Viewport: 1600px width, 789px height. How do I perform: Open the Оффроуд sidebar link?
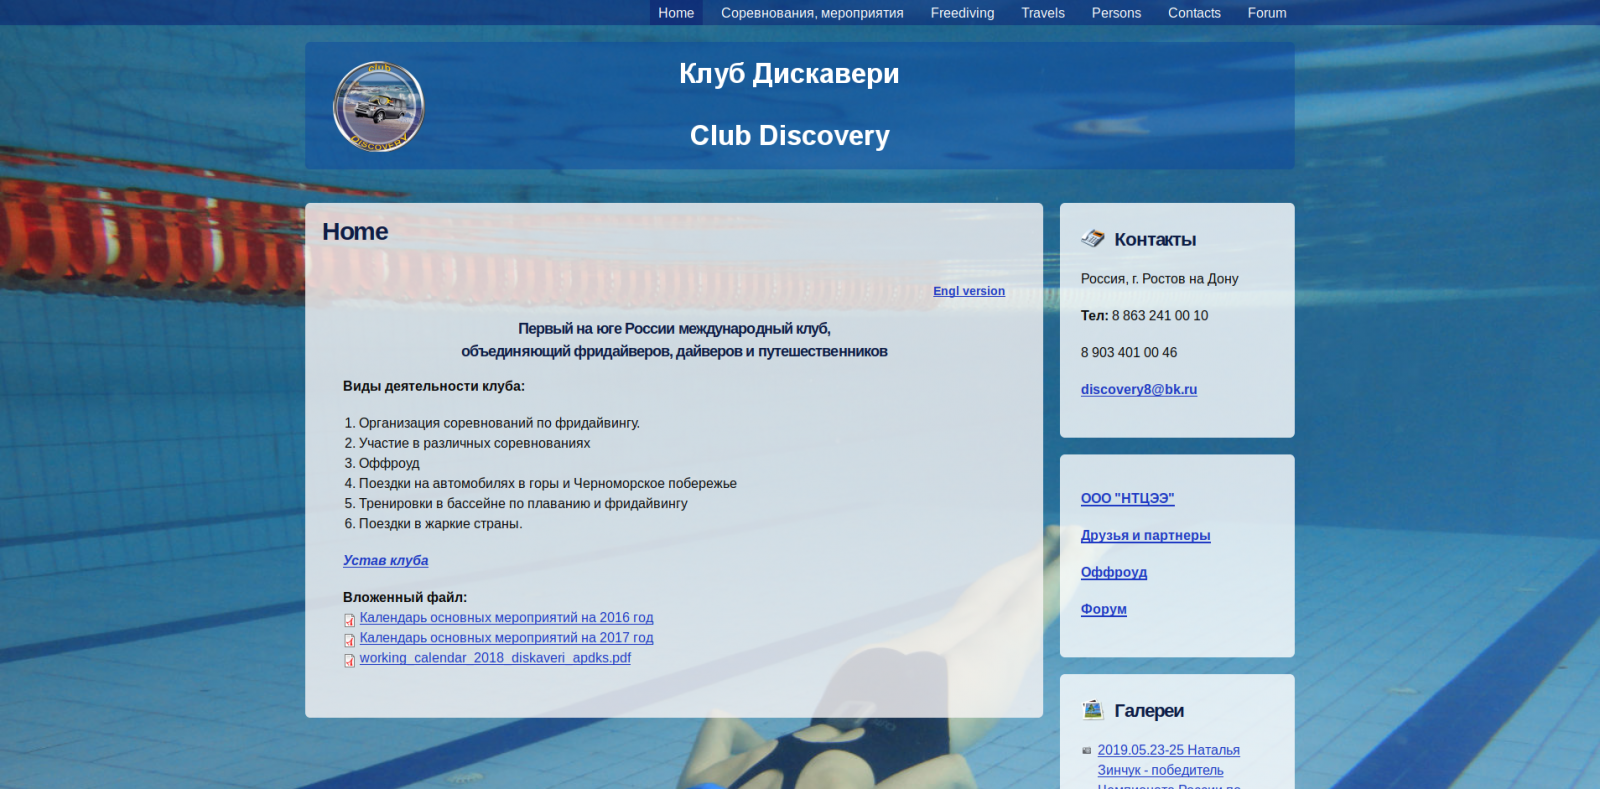[x=1113, y=572]
